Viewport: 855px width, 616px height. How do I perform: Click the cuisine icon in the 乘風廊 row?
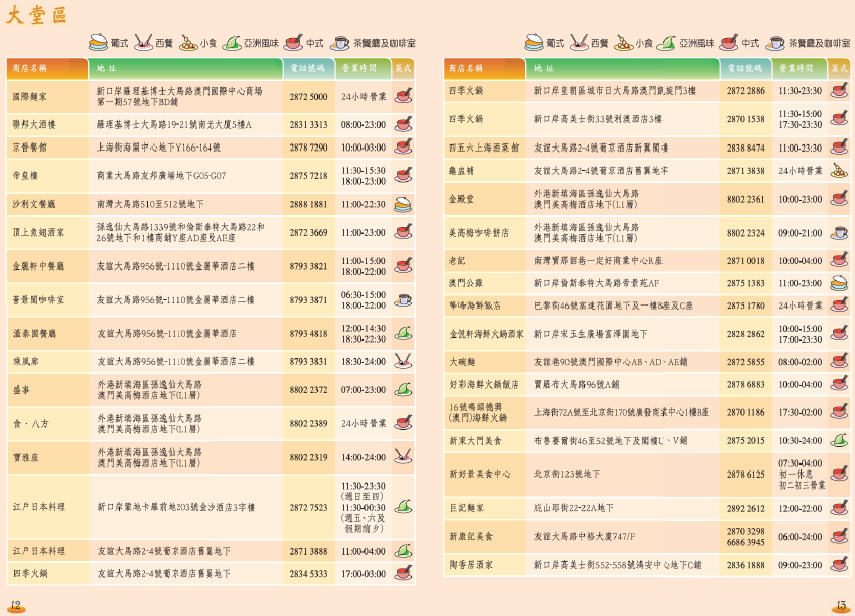point(403,361)
